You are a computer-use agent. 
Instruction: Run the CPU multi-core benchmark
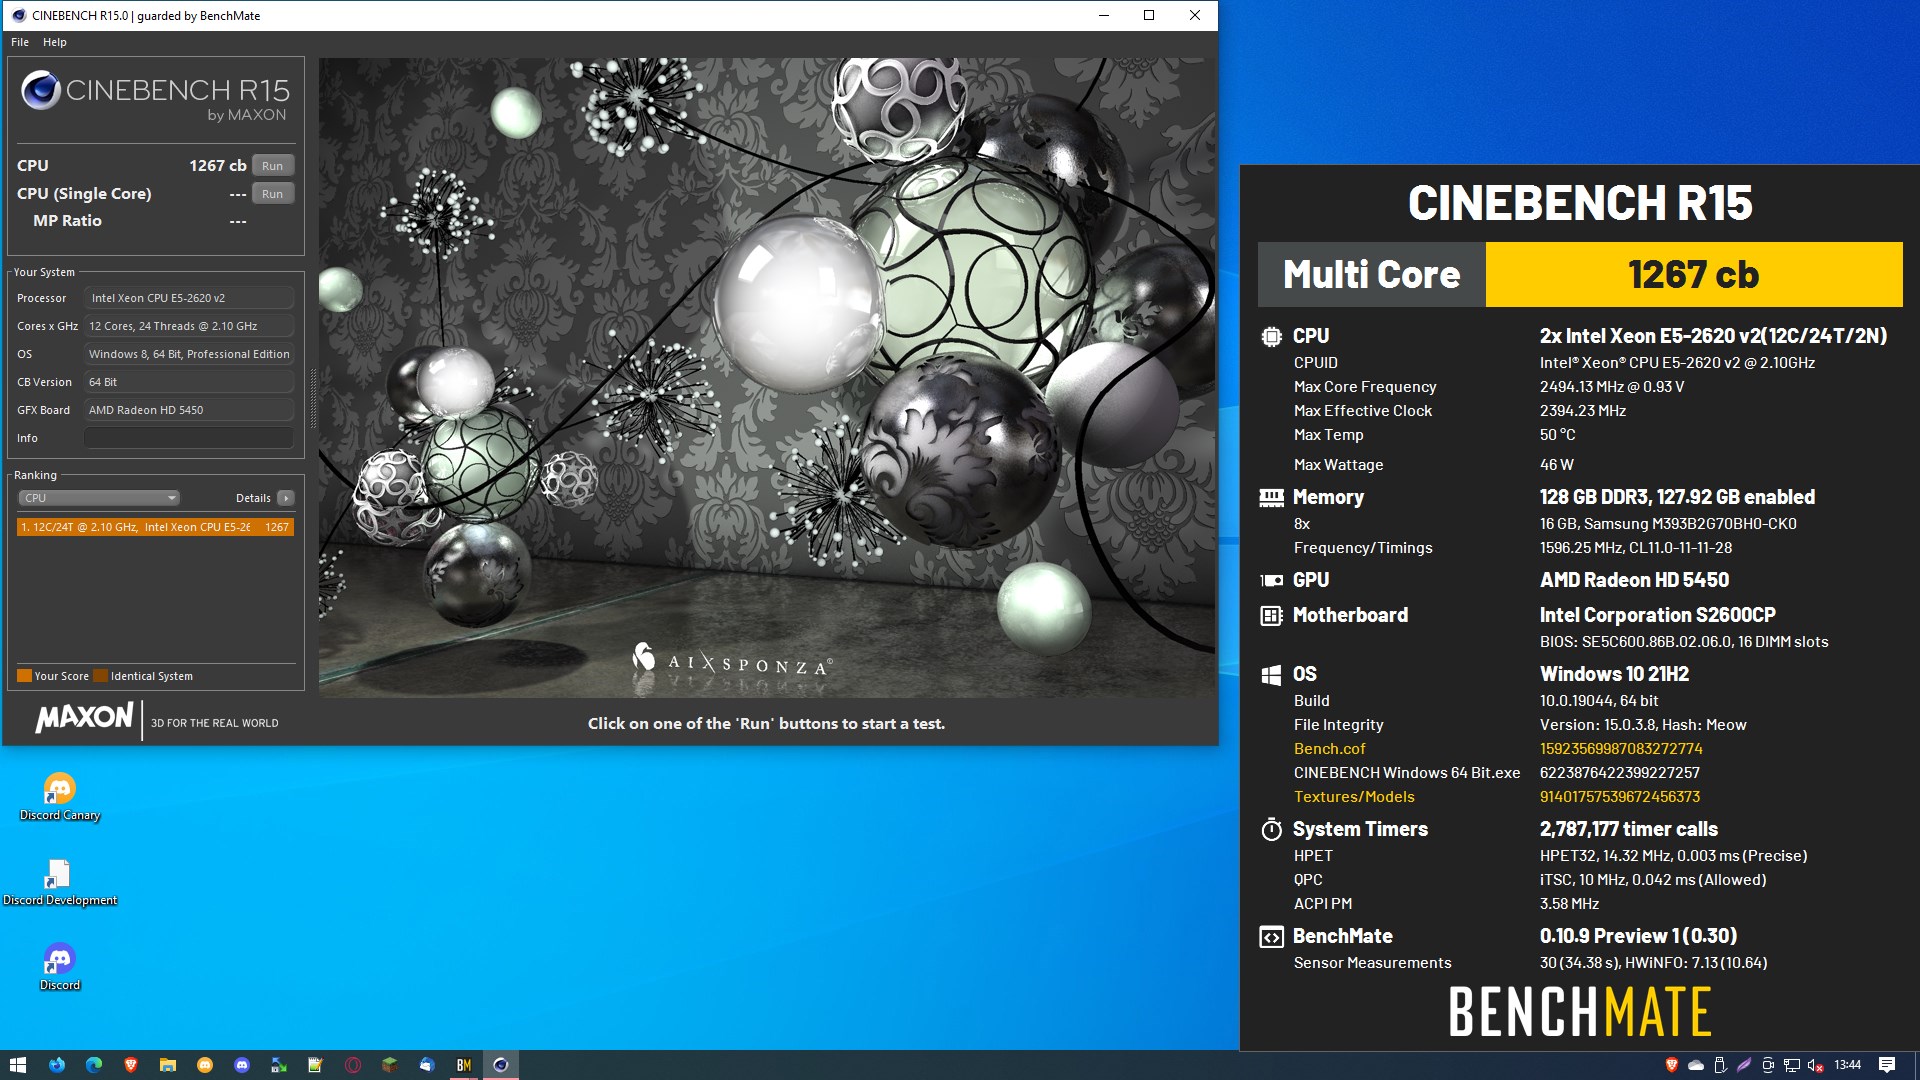pos(272,166)
